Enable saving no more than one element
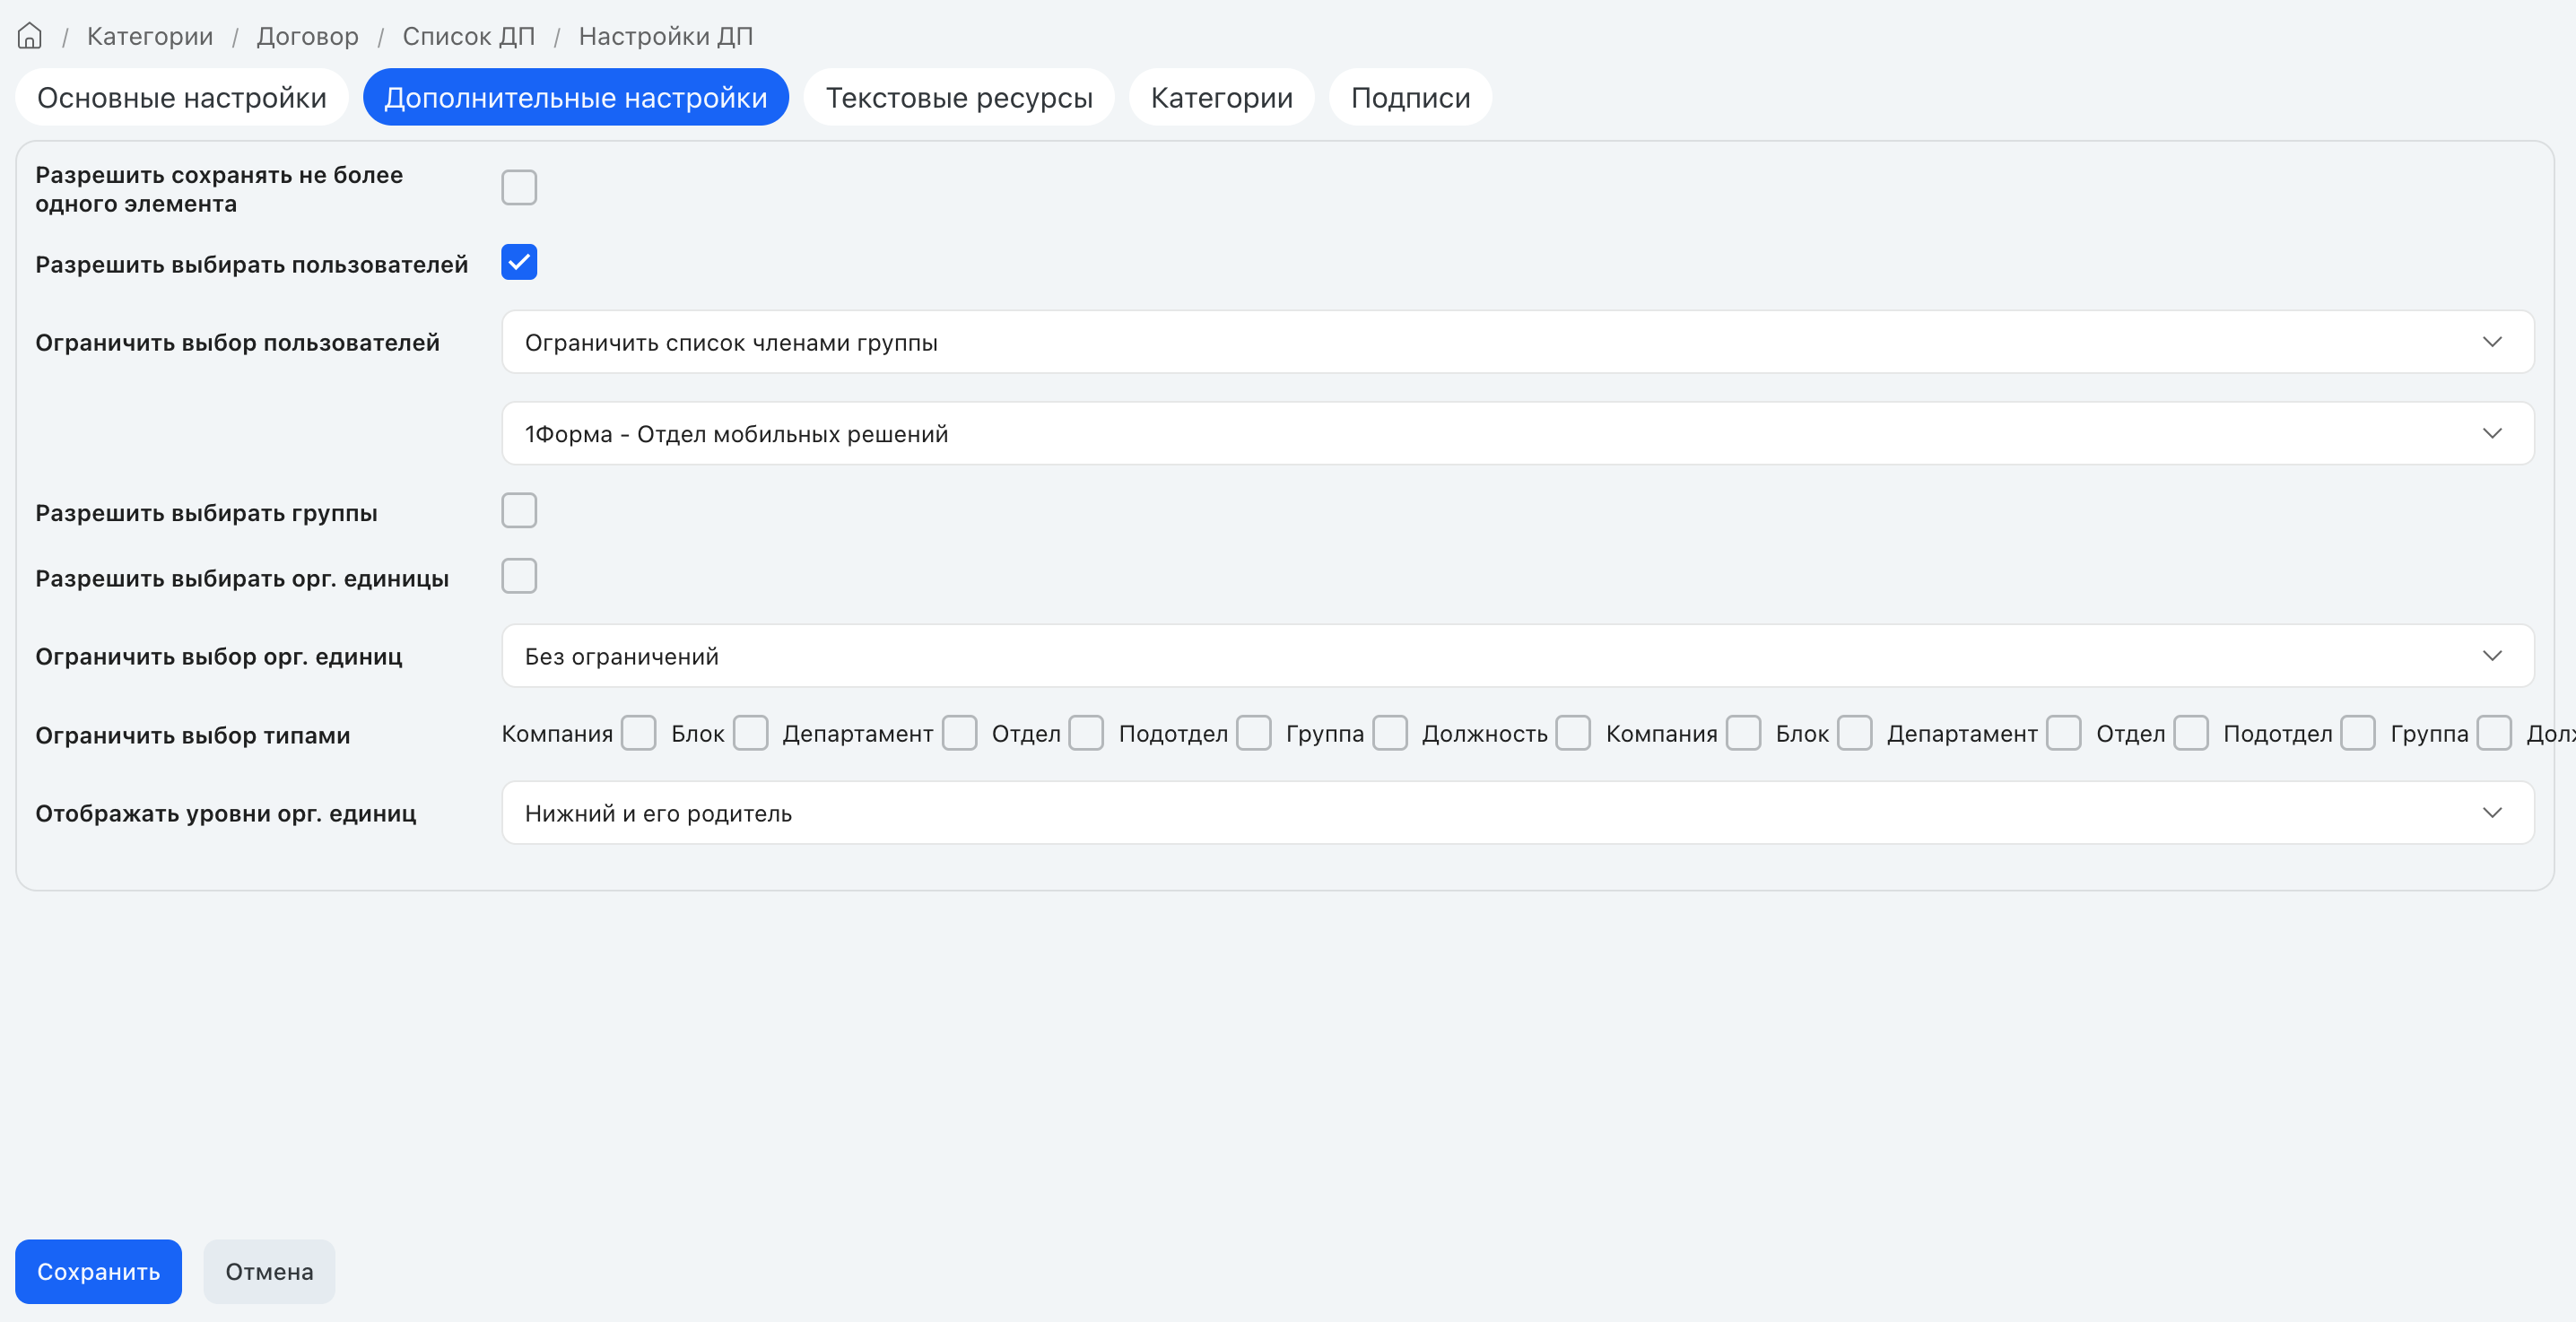2576x1322 pixels. (x=519, y=187)
